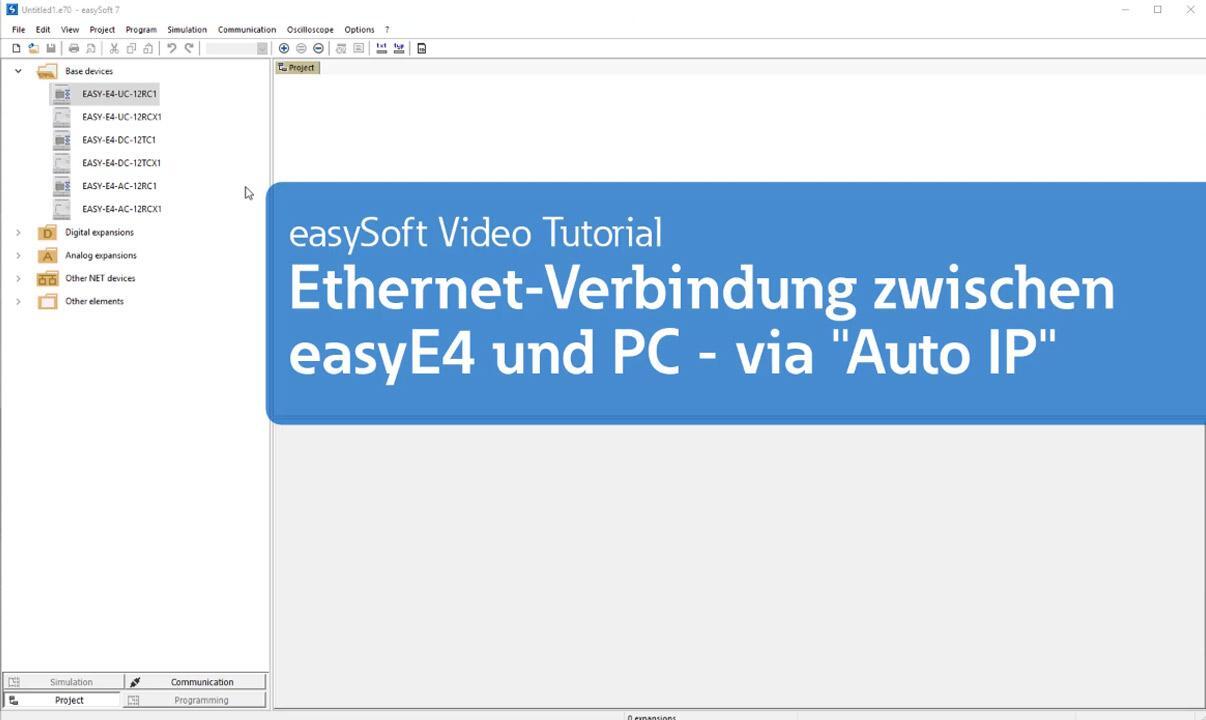Viewport: 1206px width, 720px height.
Task: Undo the last action
Action: [x=171, y=48]
